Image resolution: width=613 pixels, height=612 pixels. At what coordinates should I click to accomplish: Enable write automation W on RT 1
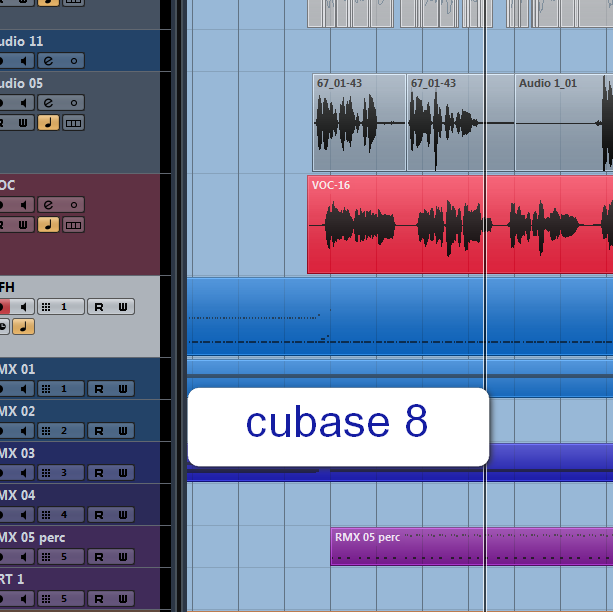point(123,599)
